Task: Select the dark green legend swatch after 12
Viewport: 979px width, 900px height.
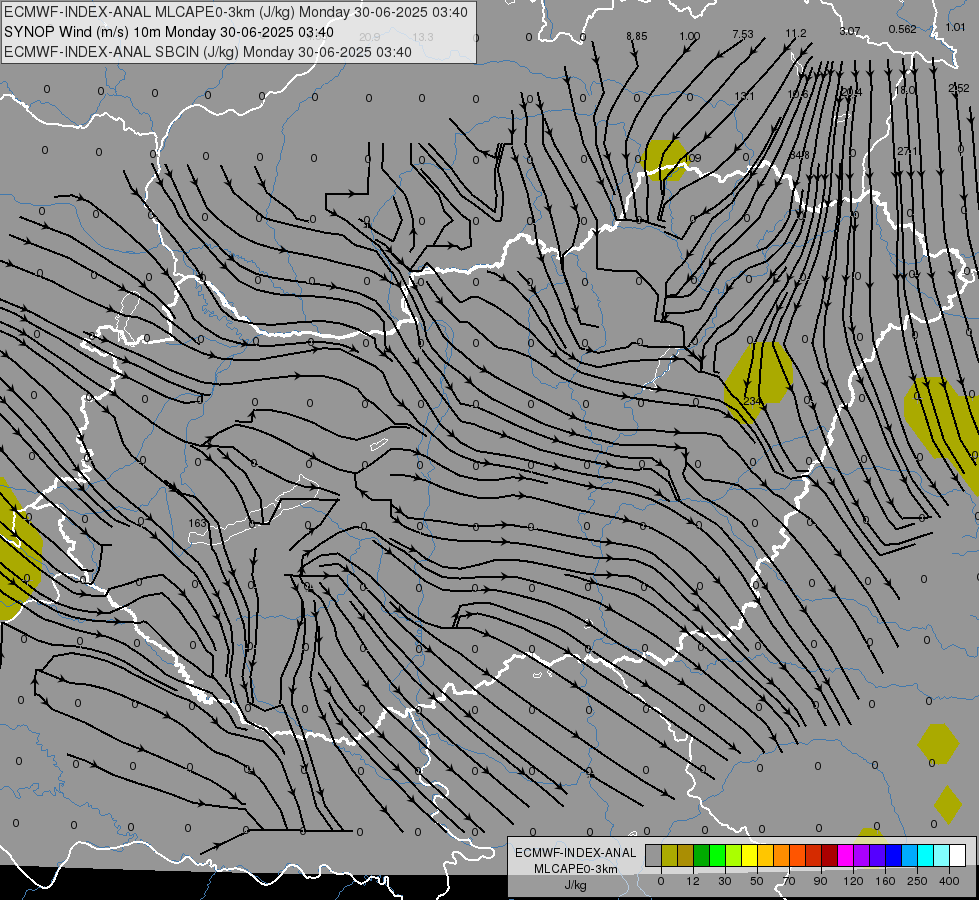Action: click(701, 855)
